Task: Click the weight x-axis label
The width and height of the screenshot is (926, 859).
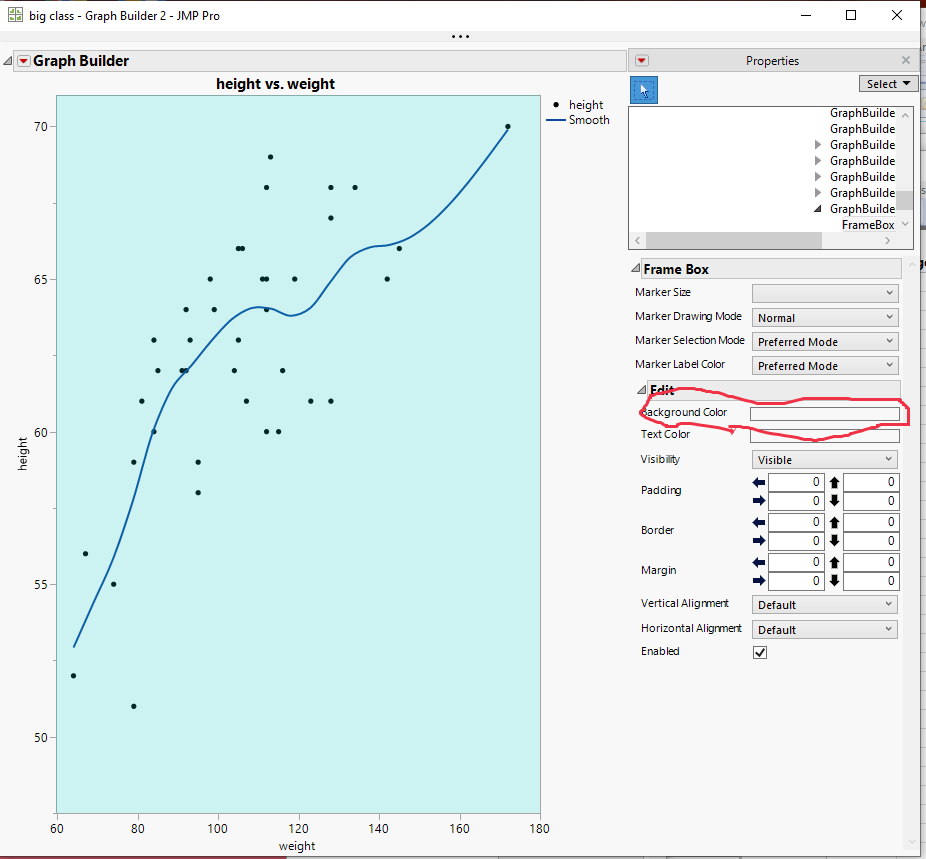Action: (297, 846)
